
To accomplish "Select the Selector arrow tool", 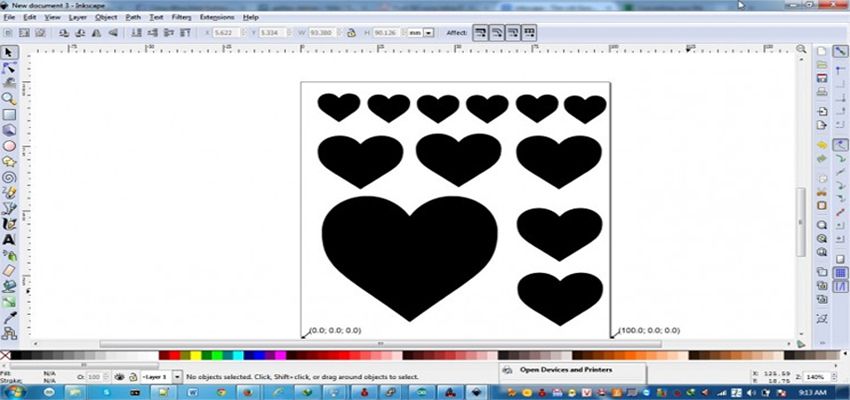I will (9, 52).
